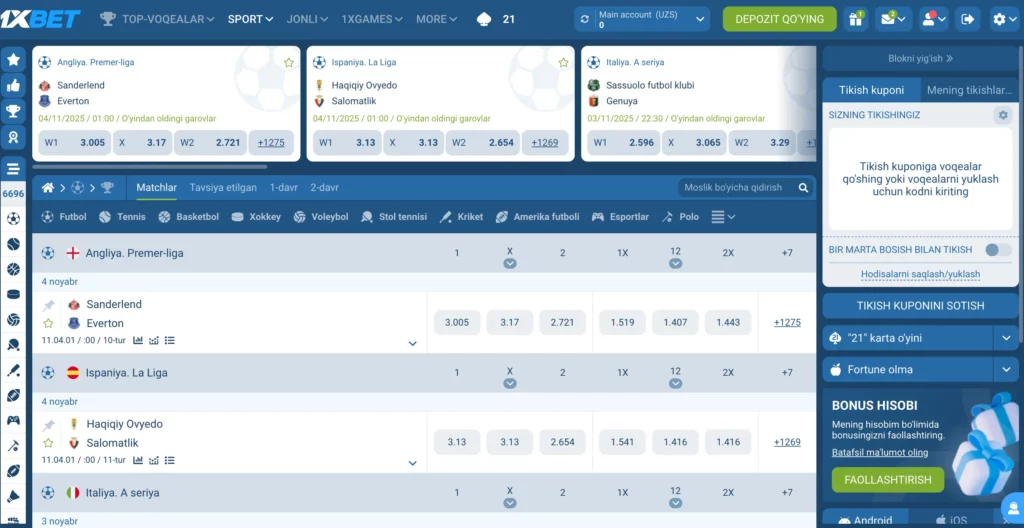Switch to 2-davr tab

(324, 188)
